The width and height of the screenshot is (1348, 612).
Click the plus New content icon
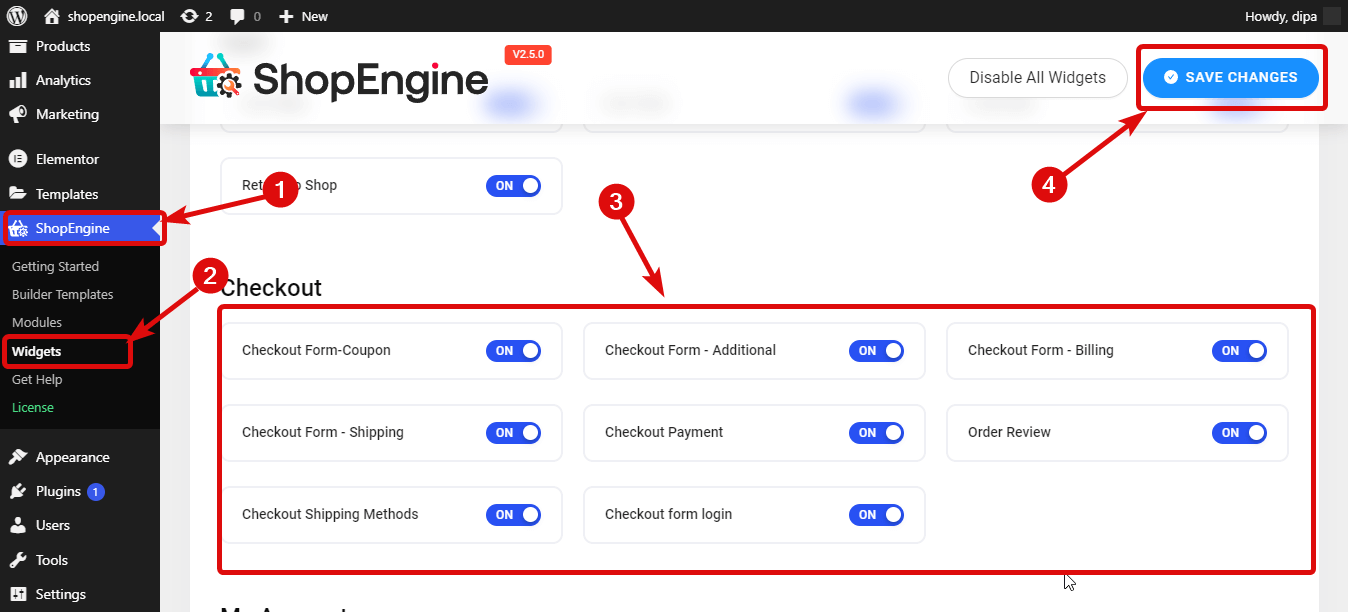286,16
